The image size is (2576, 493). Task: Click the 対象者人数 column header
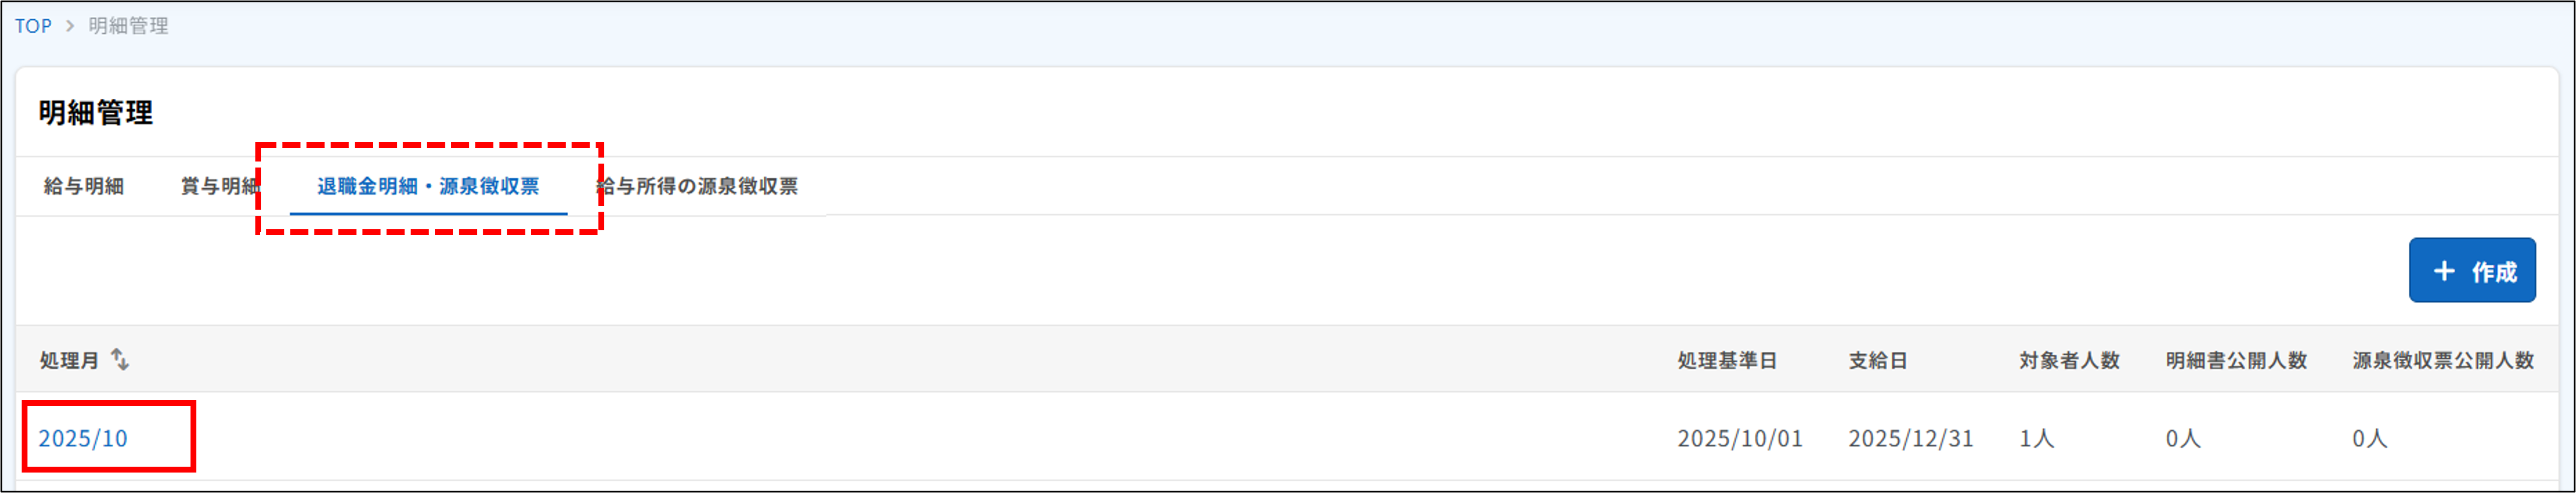click(2069, 360)
